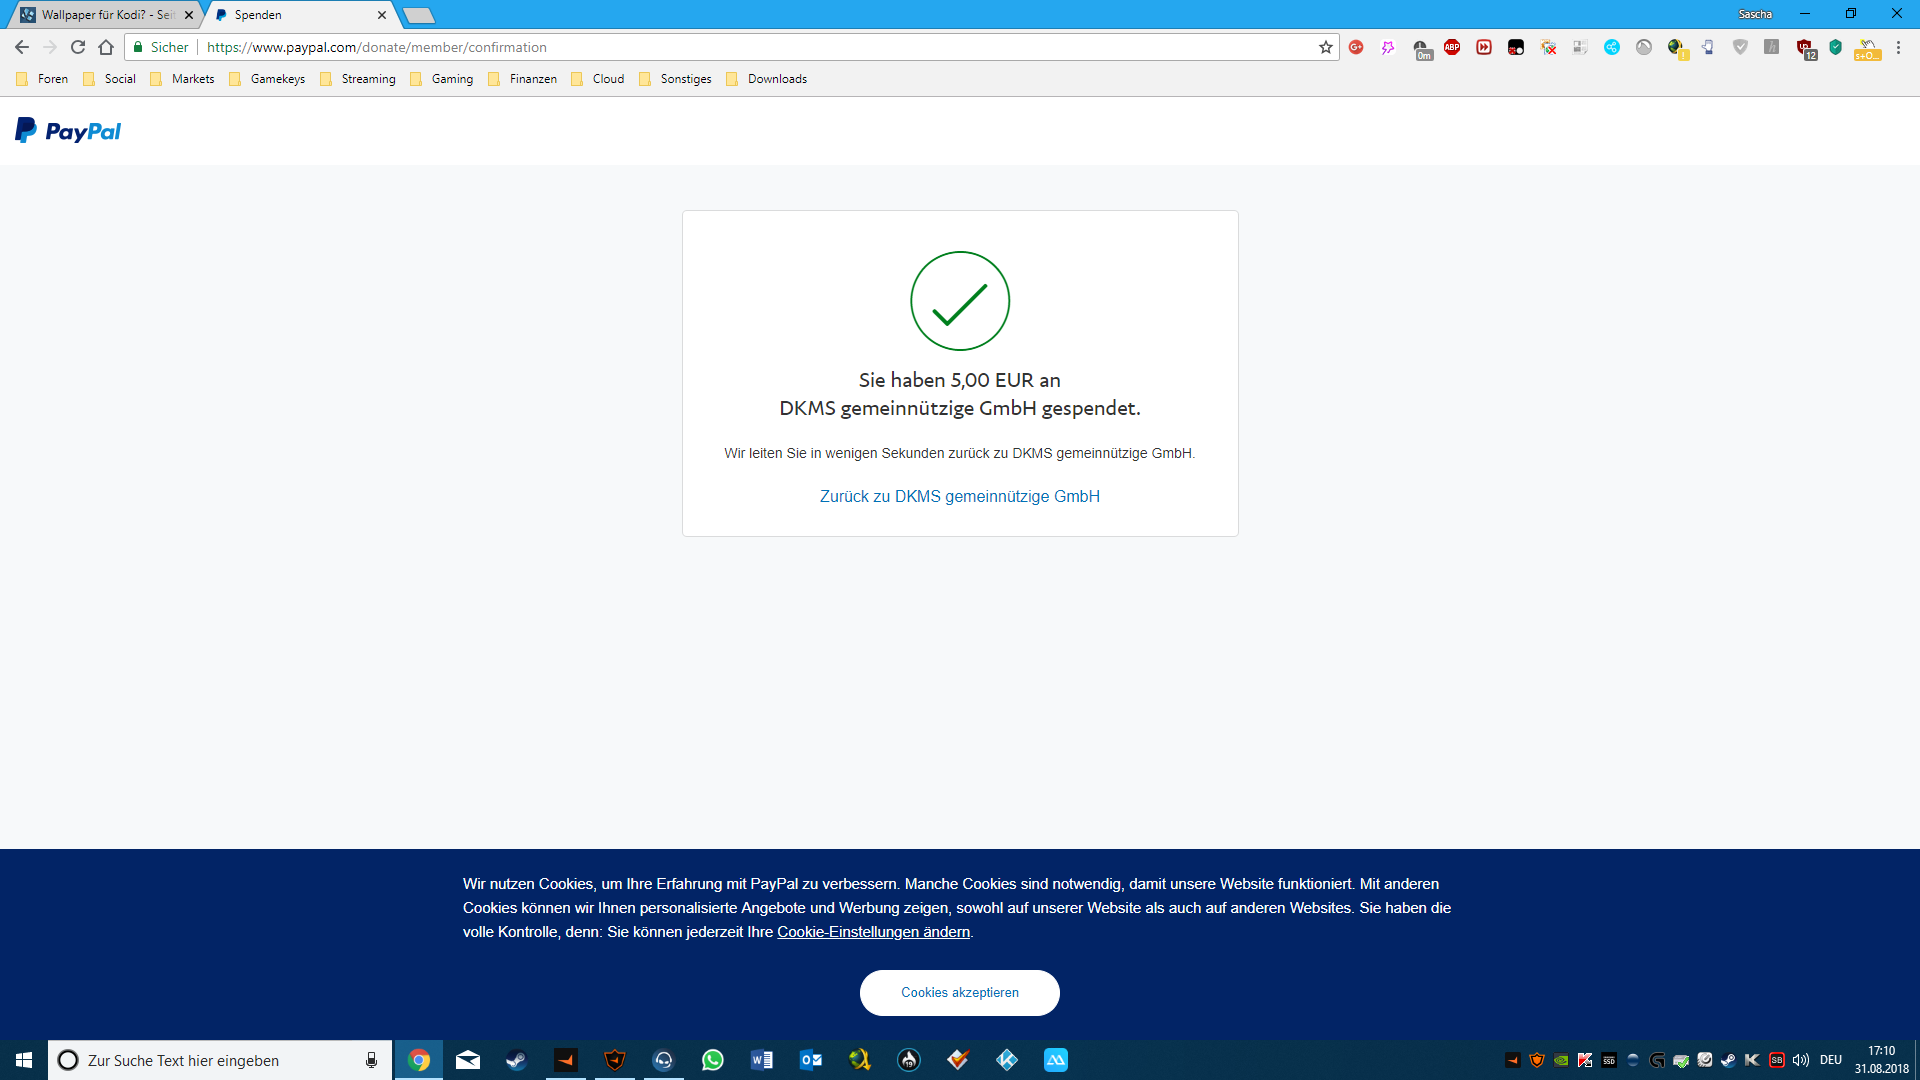Open the 'Markets' bookmarks folder
Image resolution: width=1920 pixels, height=1080 pixels.
pos(182,79)
